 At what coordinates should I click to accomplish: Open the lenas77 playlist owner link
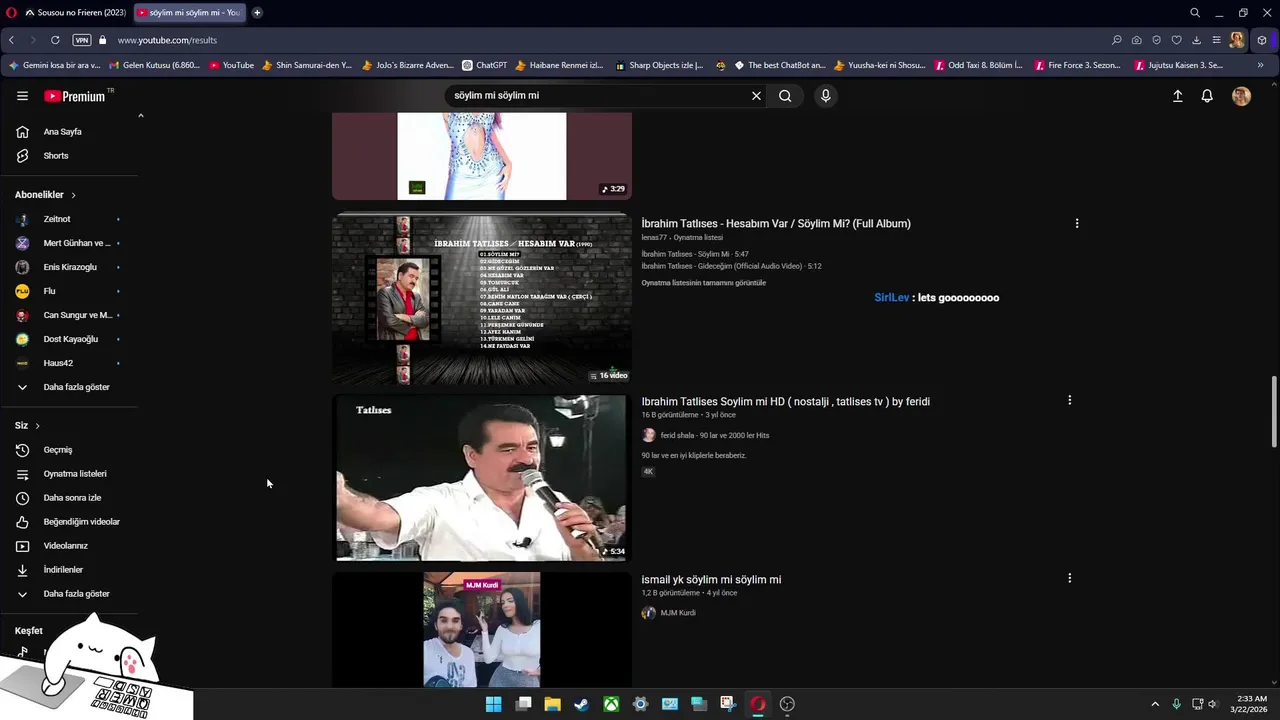tap(654, 238)
